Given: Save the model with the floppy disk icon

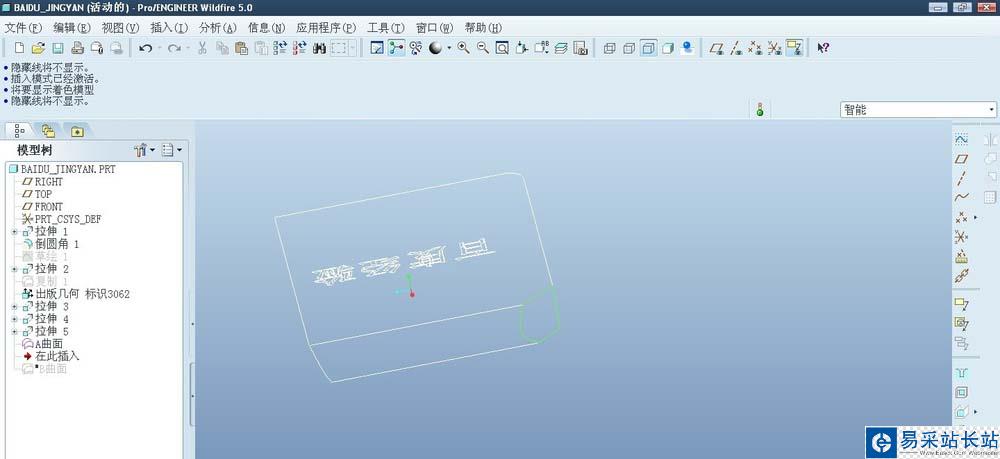Looking at the screenshot, I should tap(57, 48).
